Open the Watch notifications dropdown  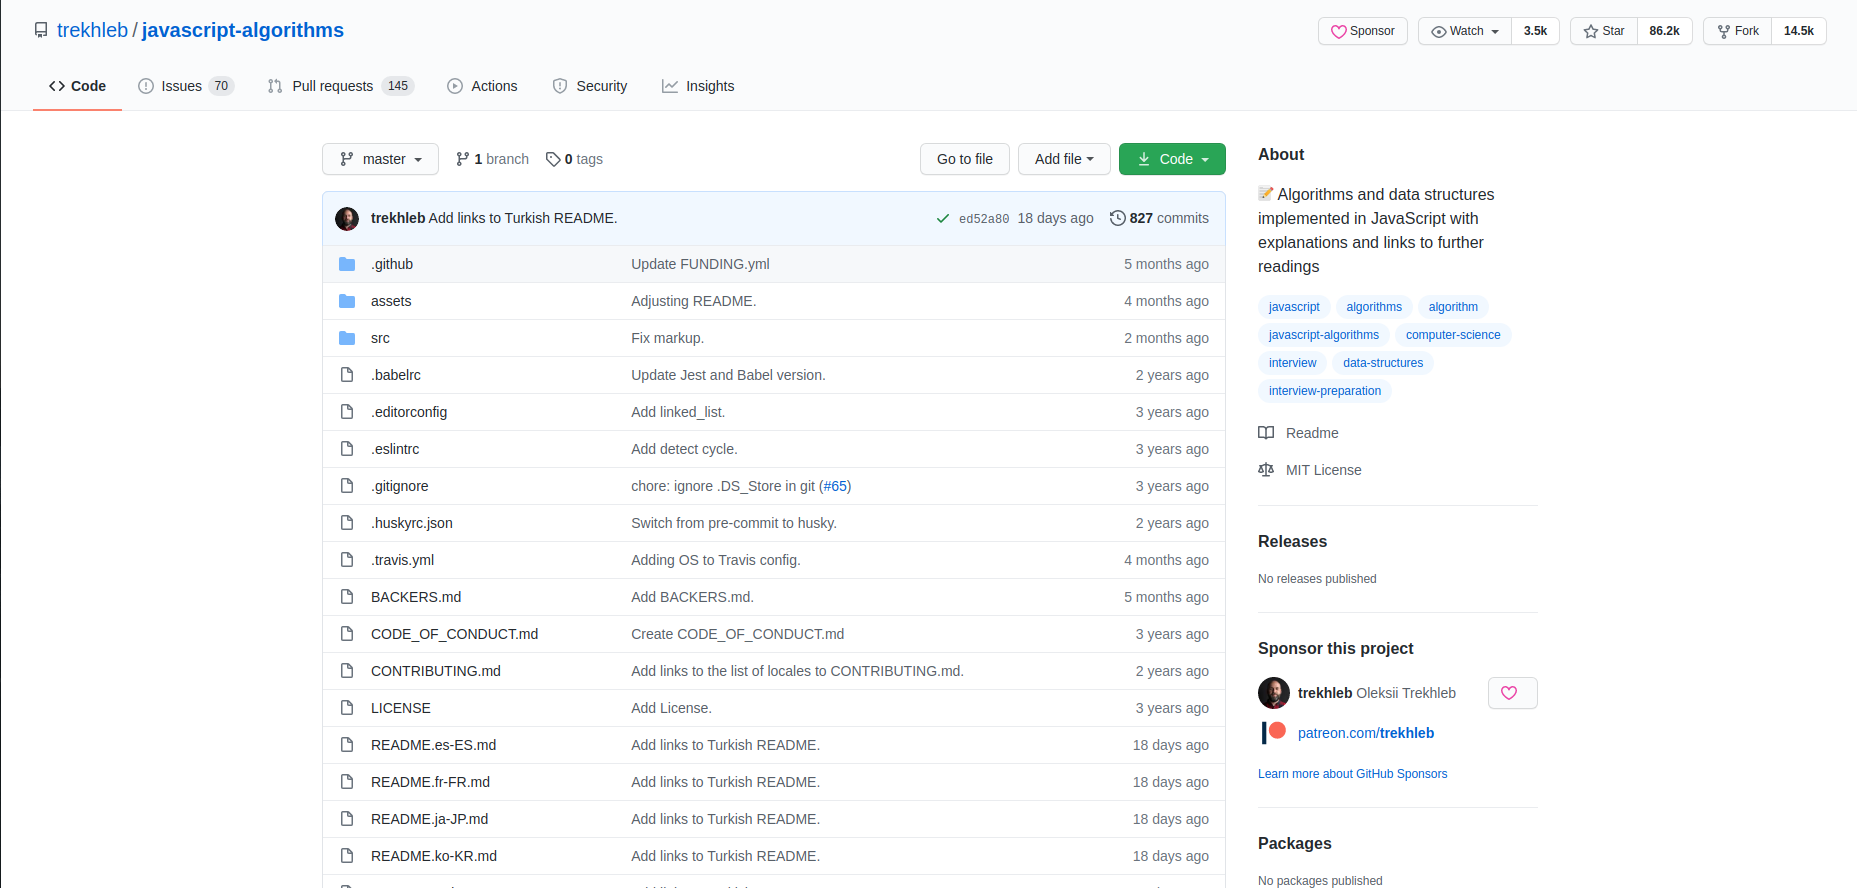[1465, 31]
